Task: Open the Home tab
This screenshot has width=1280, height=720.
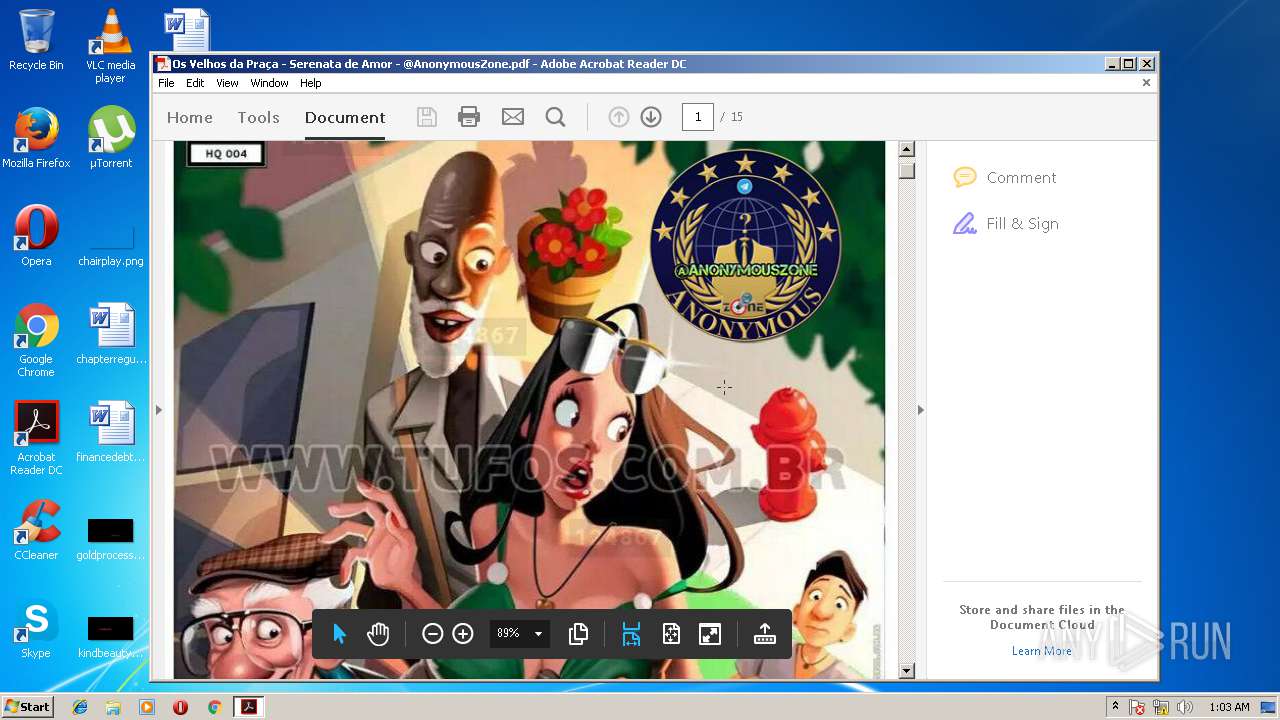Action: click(190, 117)
